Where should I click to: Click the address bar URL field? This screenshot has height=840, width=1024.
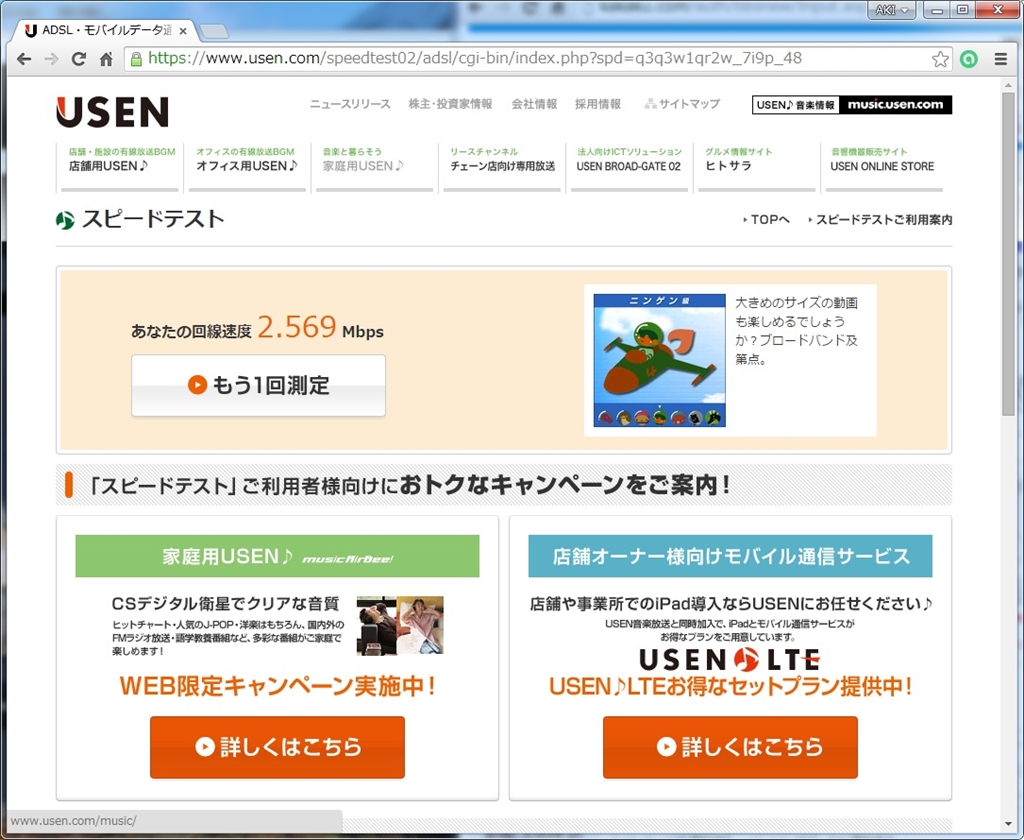[536, 59]
